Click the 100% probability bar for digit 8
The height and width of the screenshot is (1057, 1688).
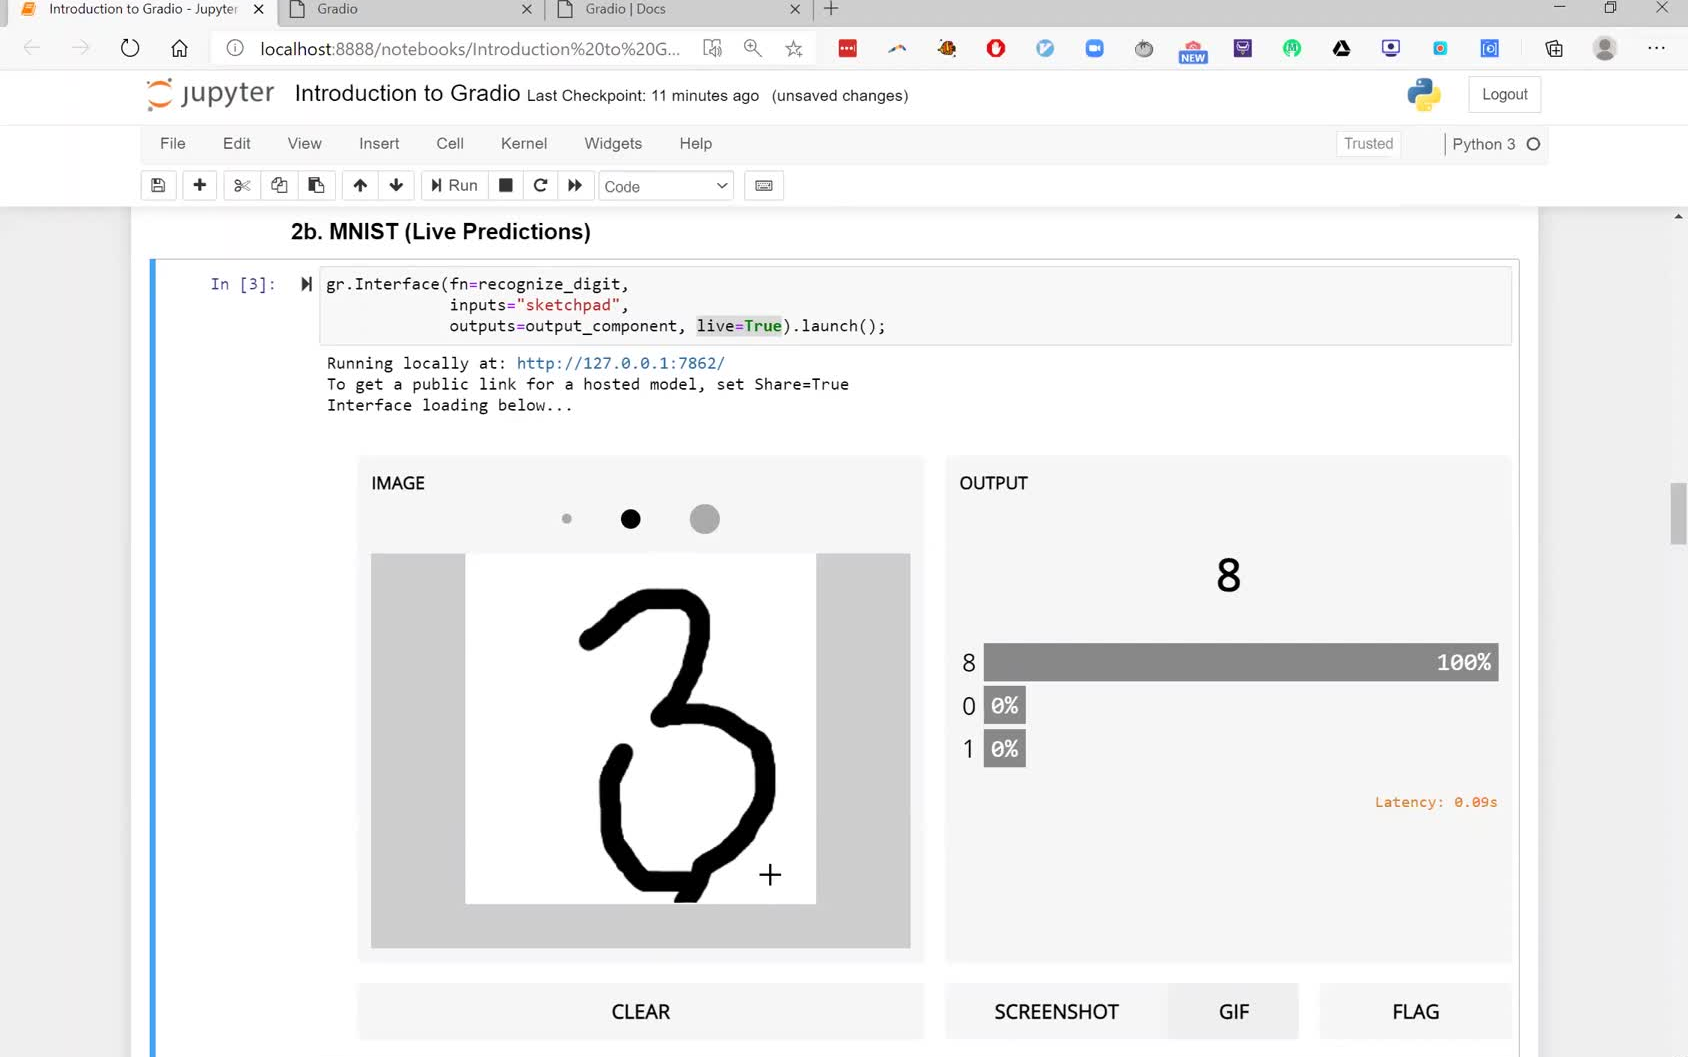(1240, 661)
